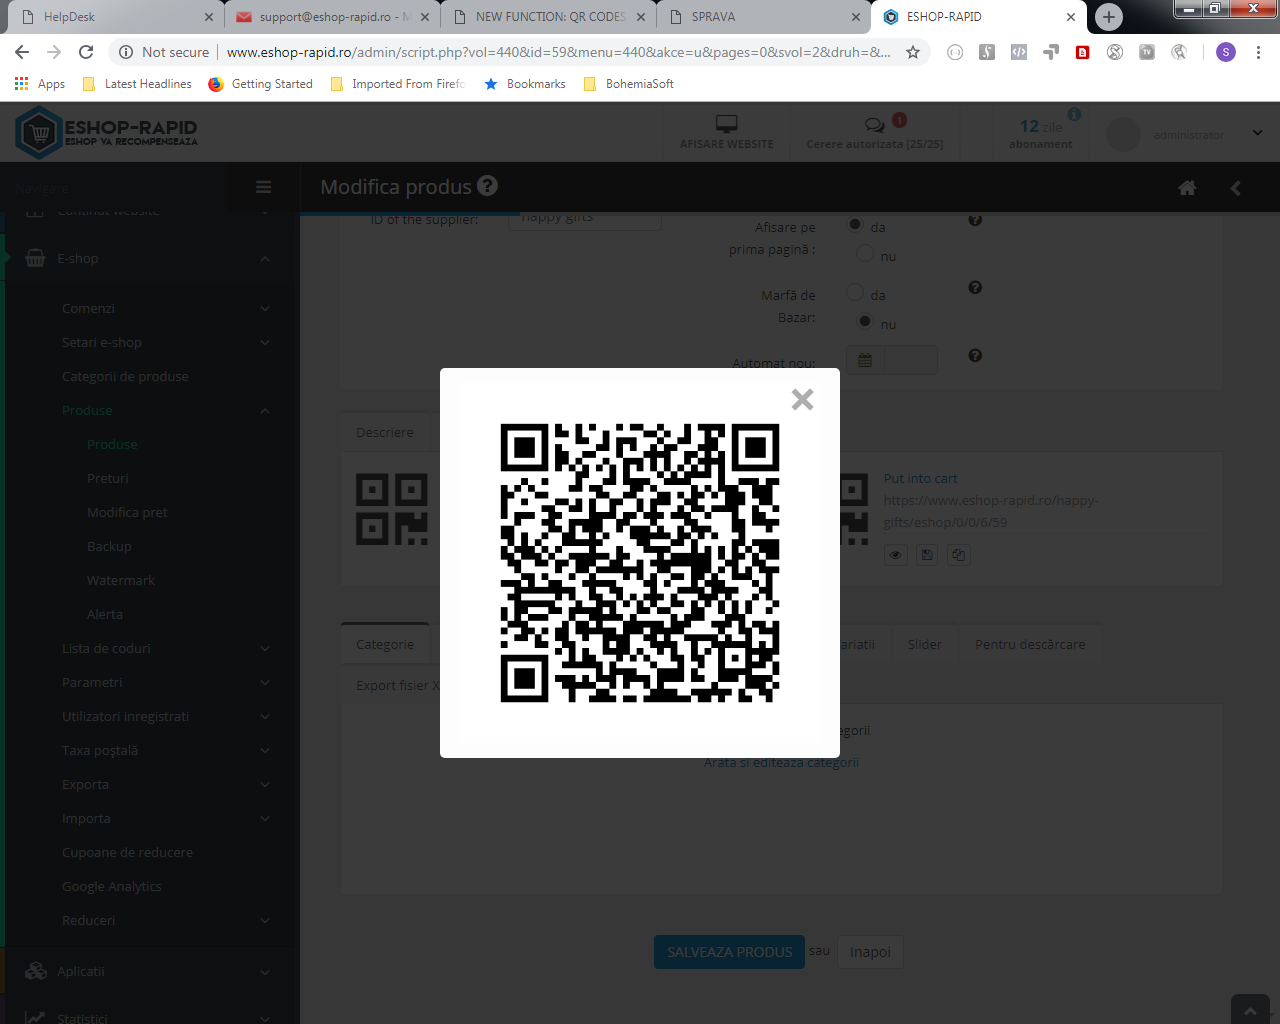Bookmark page with the star icon
Screen dimensions: 1280x1024
913,52
